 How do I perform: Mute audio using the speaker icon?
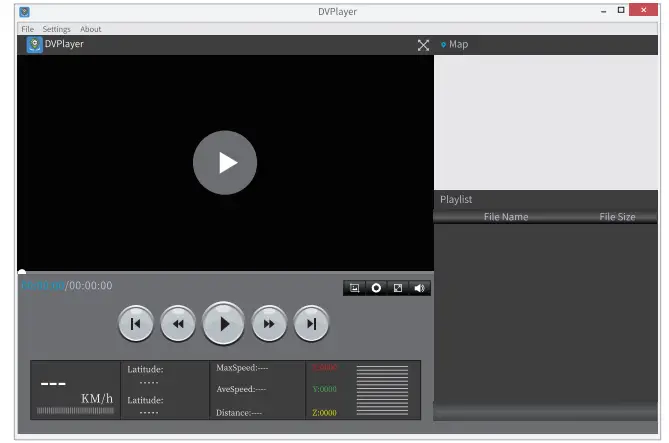(x=419, y=288)
